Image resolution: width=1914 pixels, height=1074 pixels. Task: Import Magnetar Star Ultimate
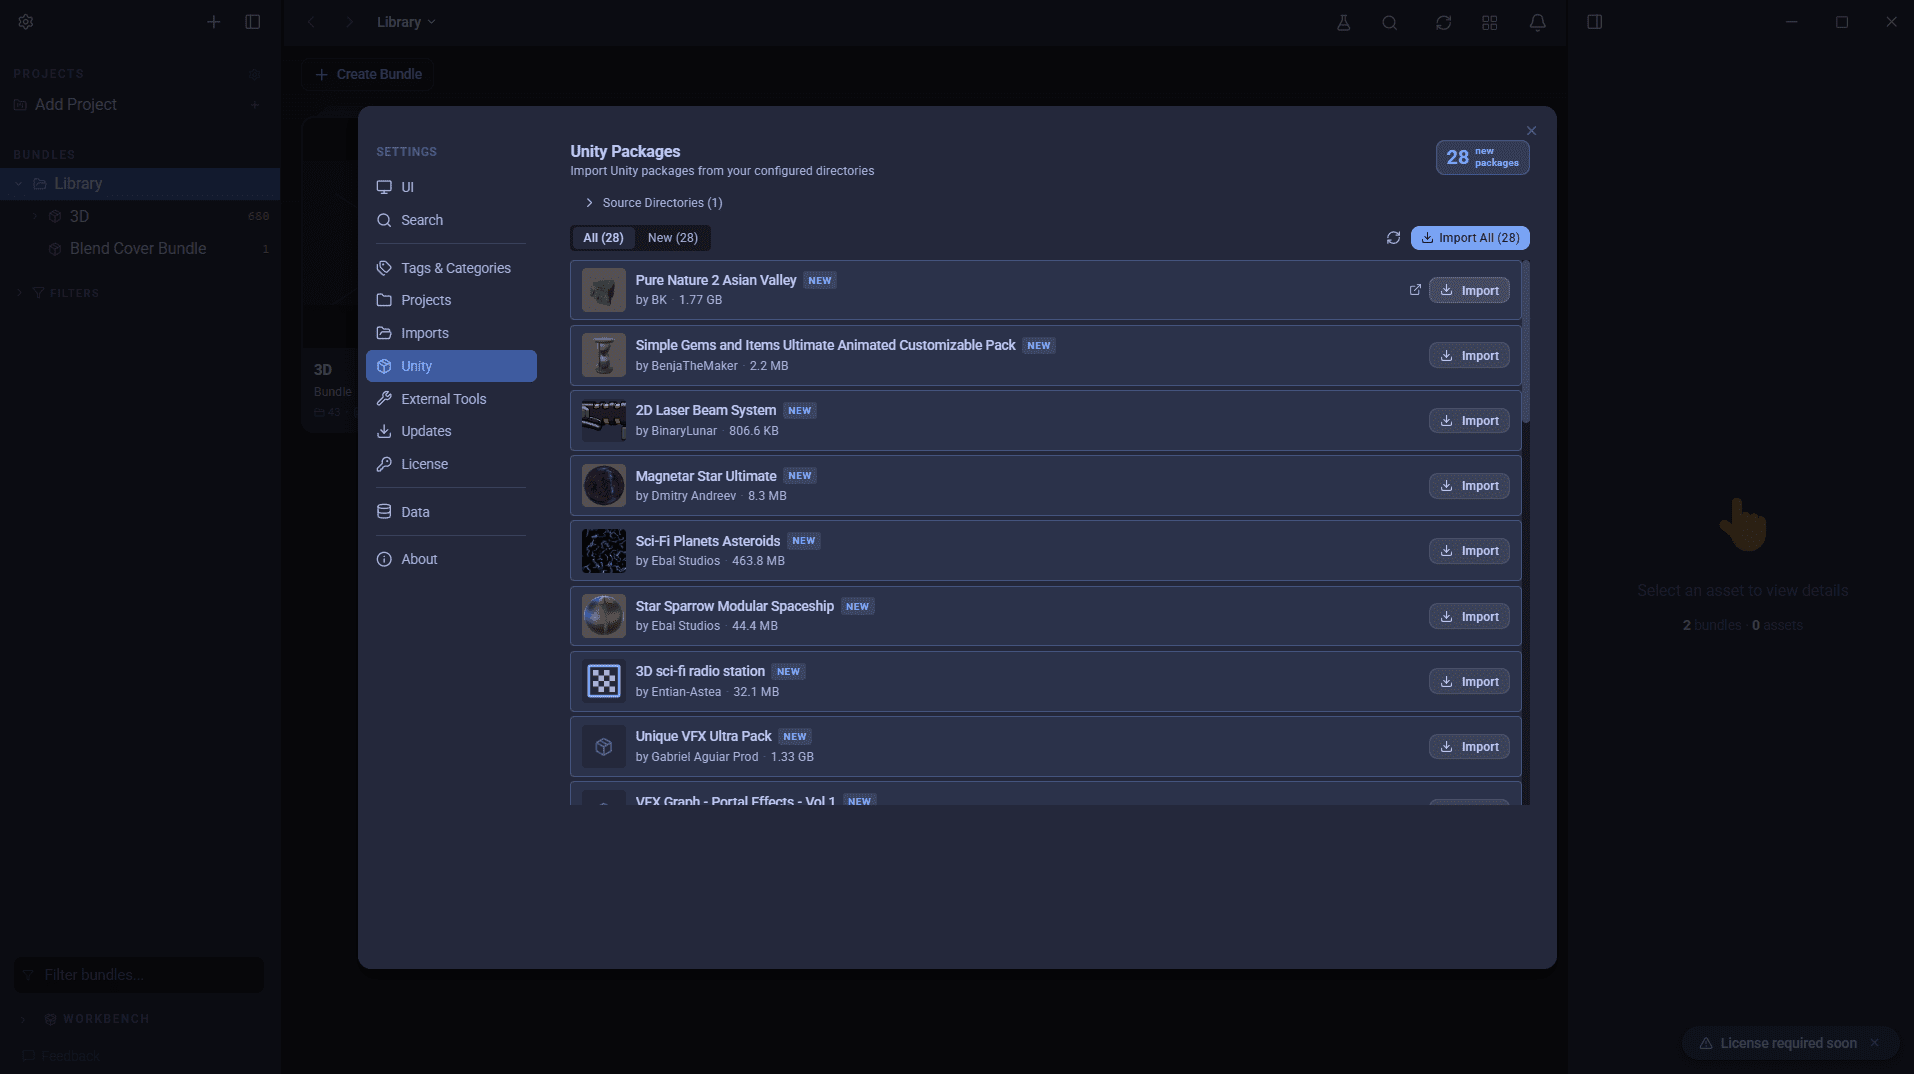(1469, 486)
